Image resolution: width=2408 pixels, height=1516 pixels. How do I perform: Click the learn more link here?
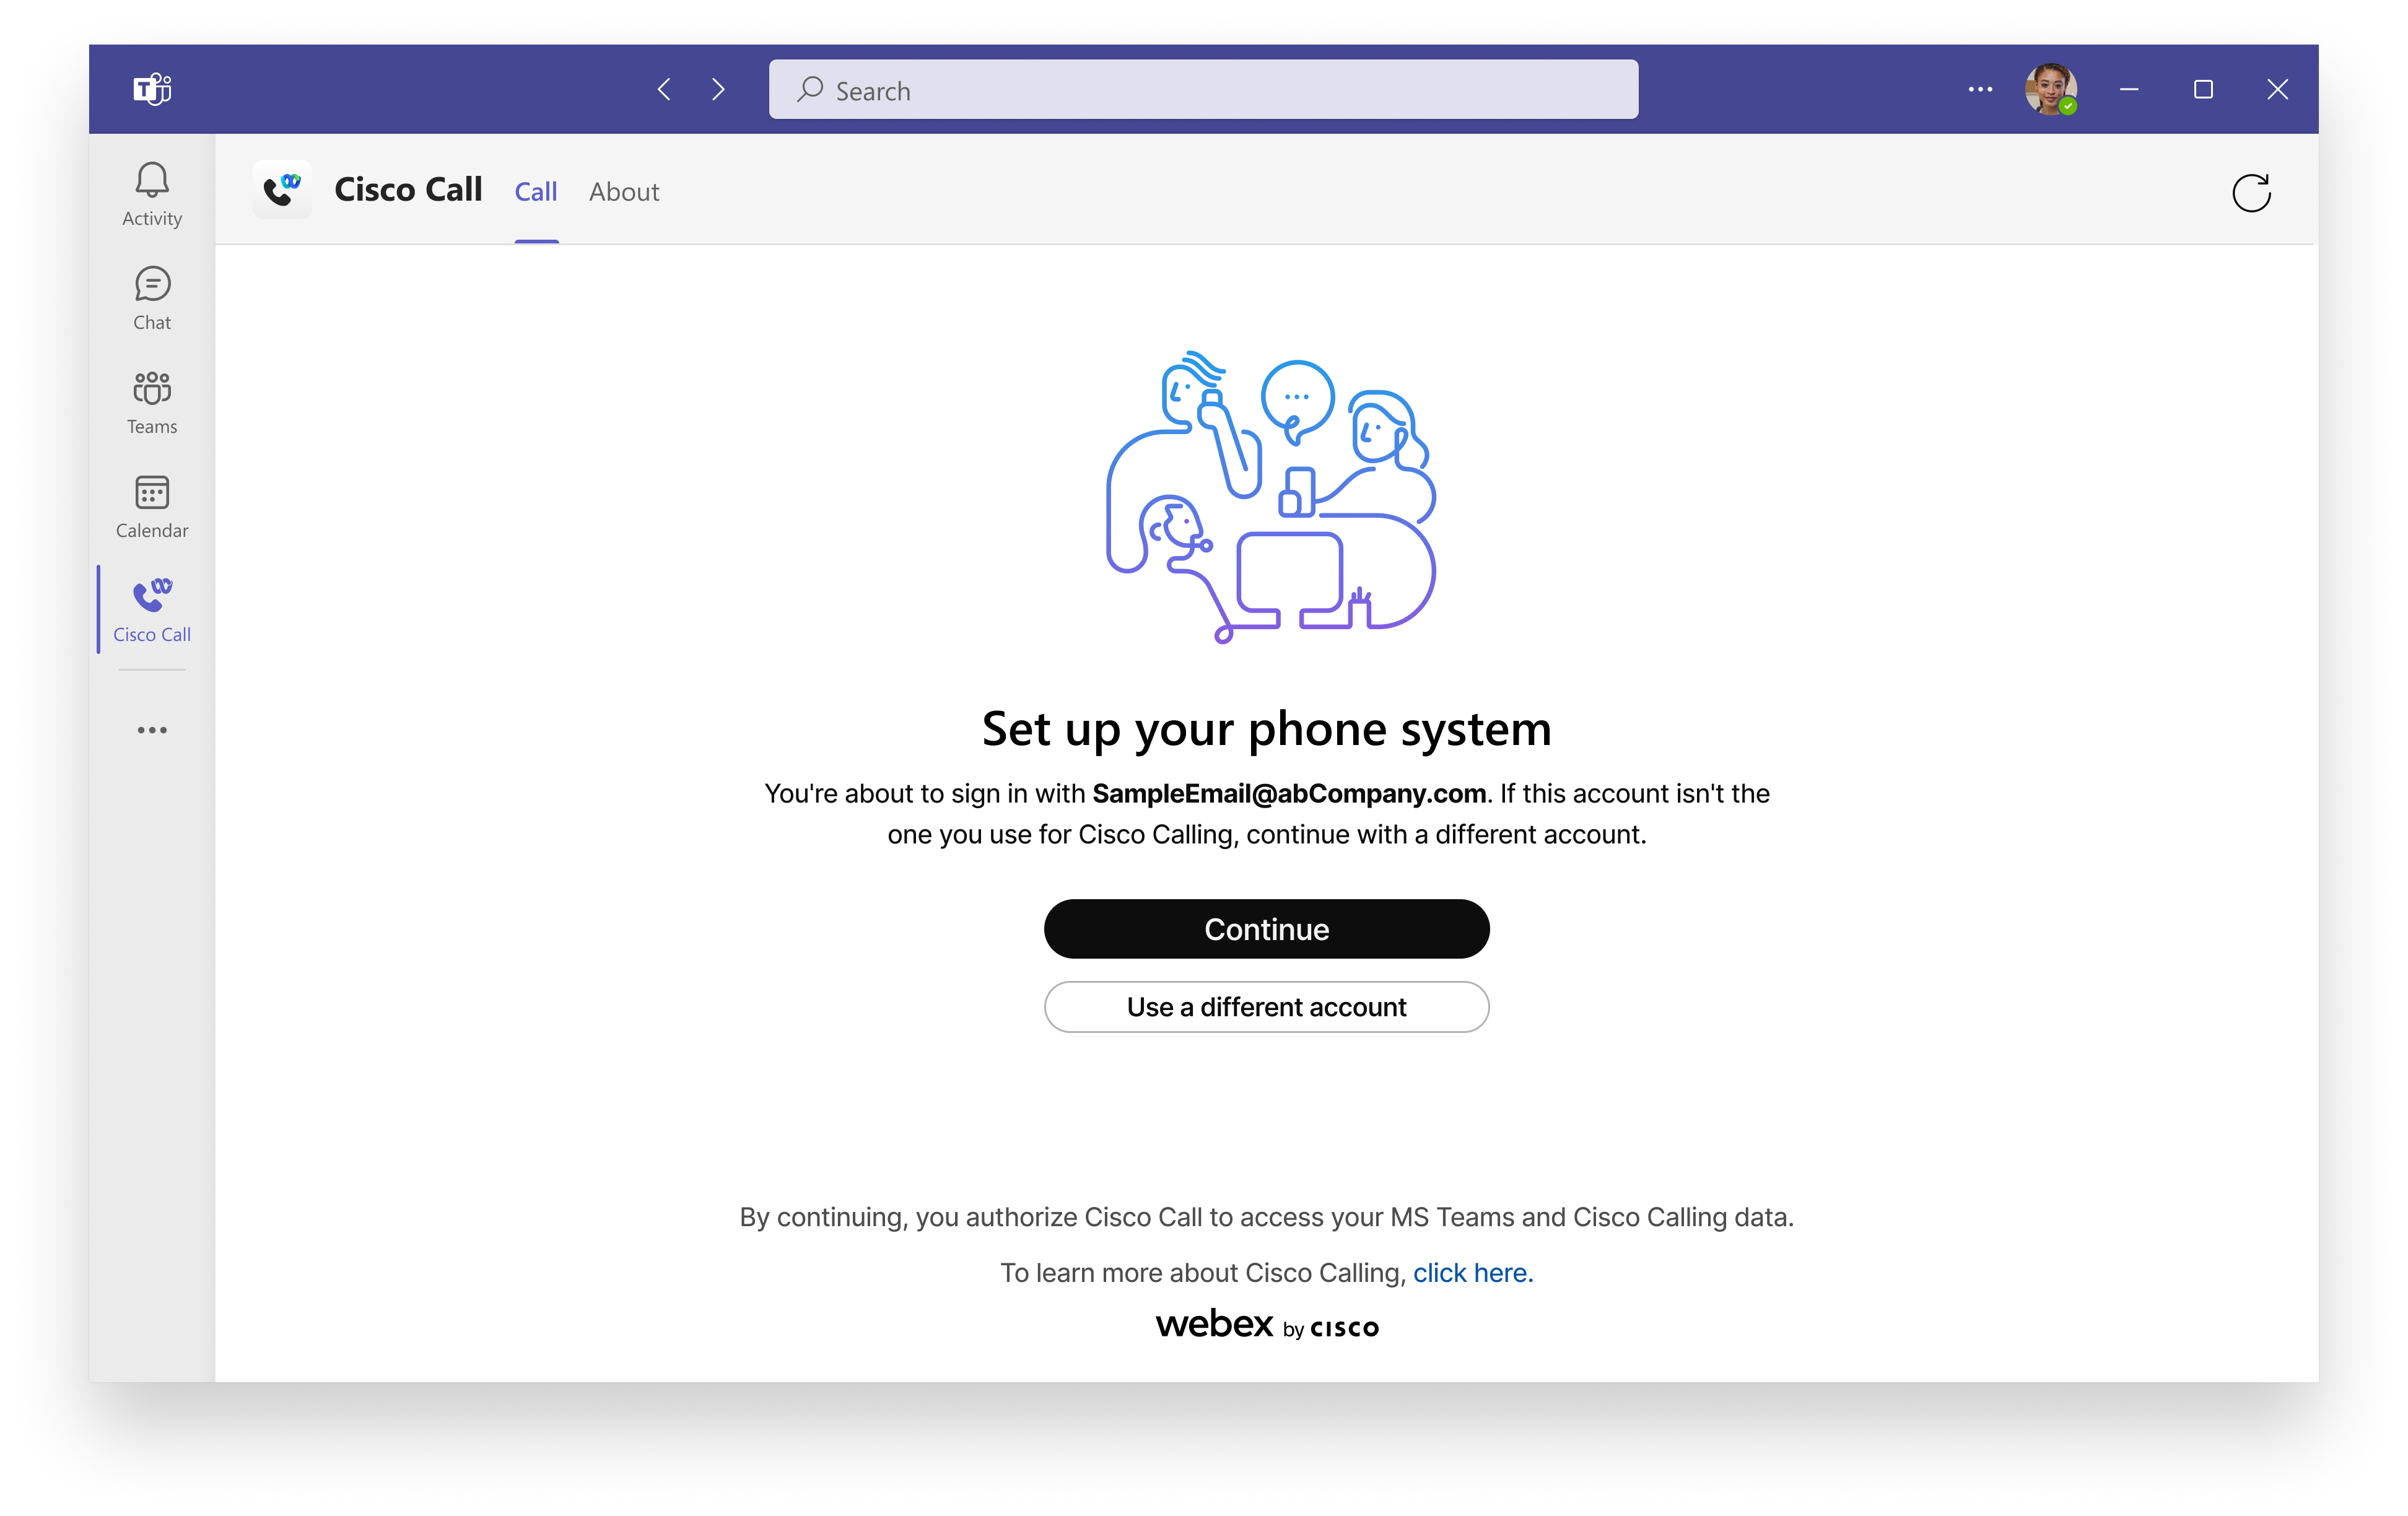click(1472, 1270)
